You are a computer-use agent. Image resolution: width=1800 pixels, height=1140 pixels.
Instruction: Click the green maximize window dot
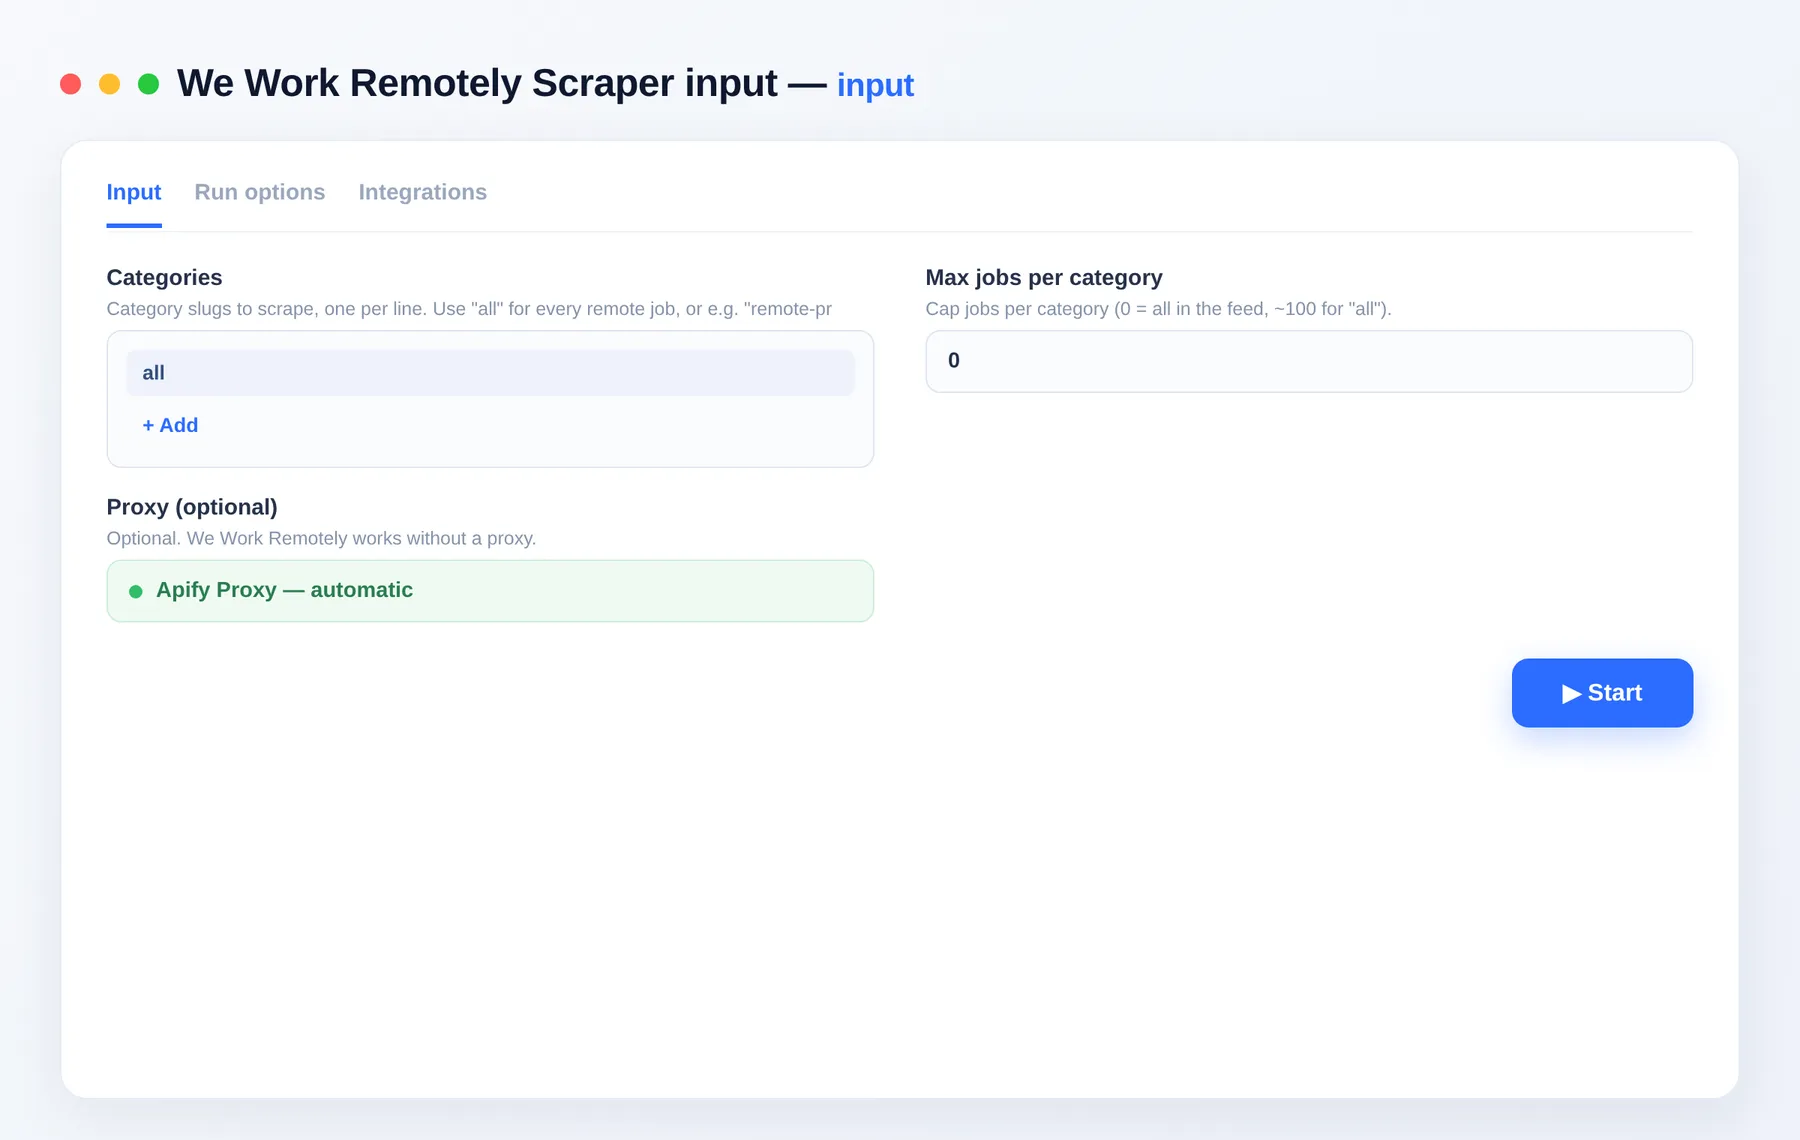click(148, 84)
